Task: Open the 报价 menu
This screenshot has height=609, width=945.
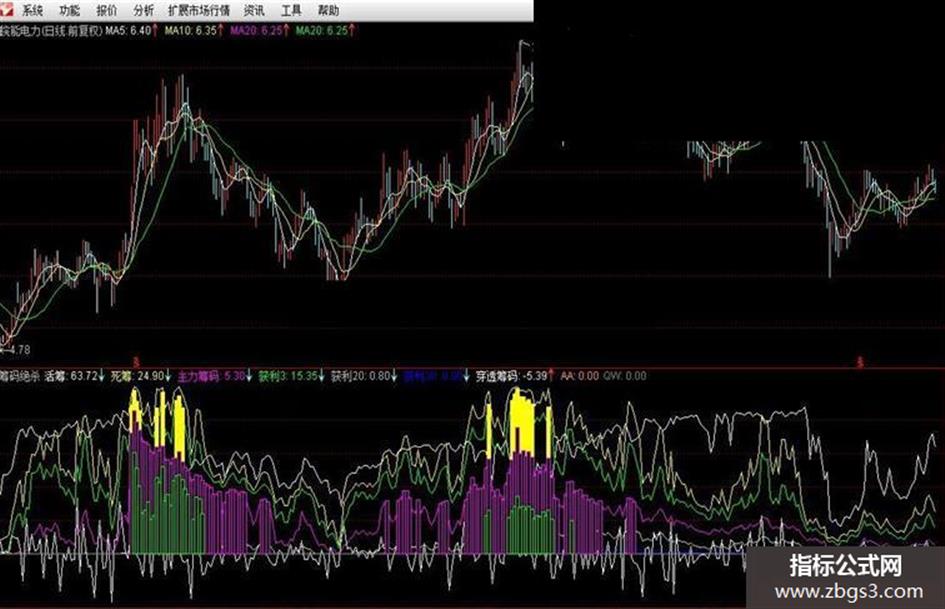Action: (x=107, y=10)
